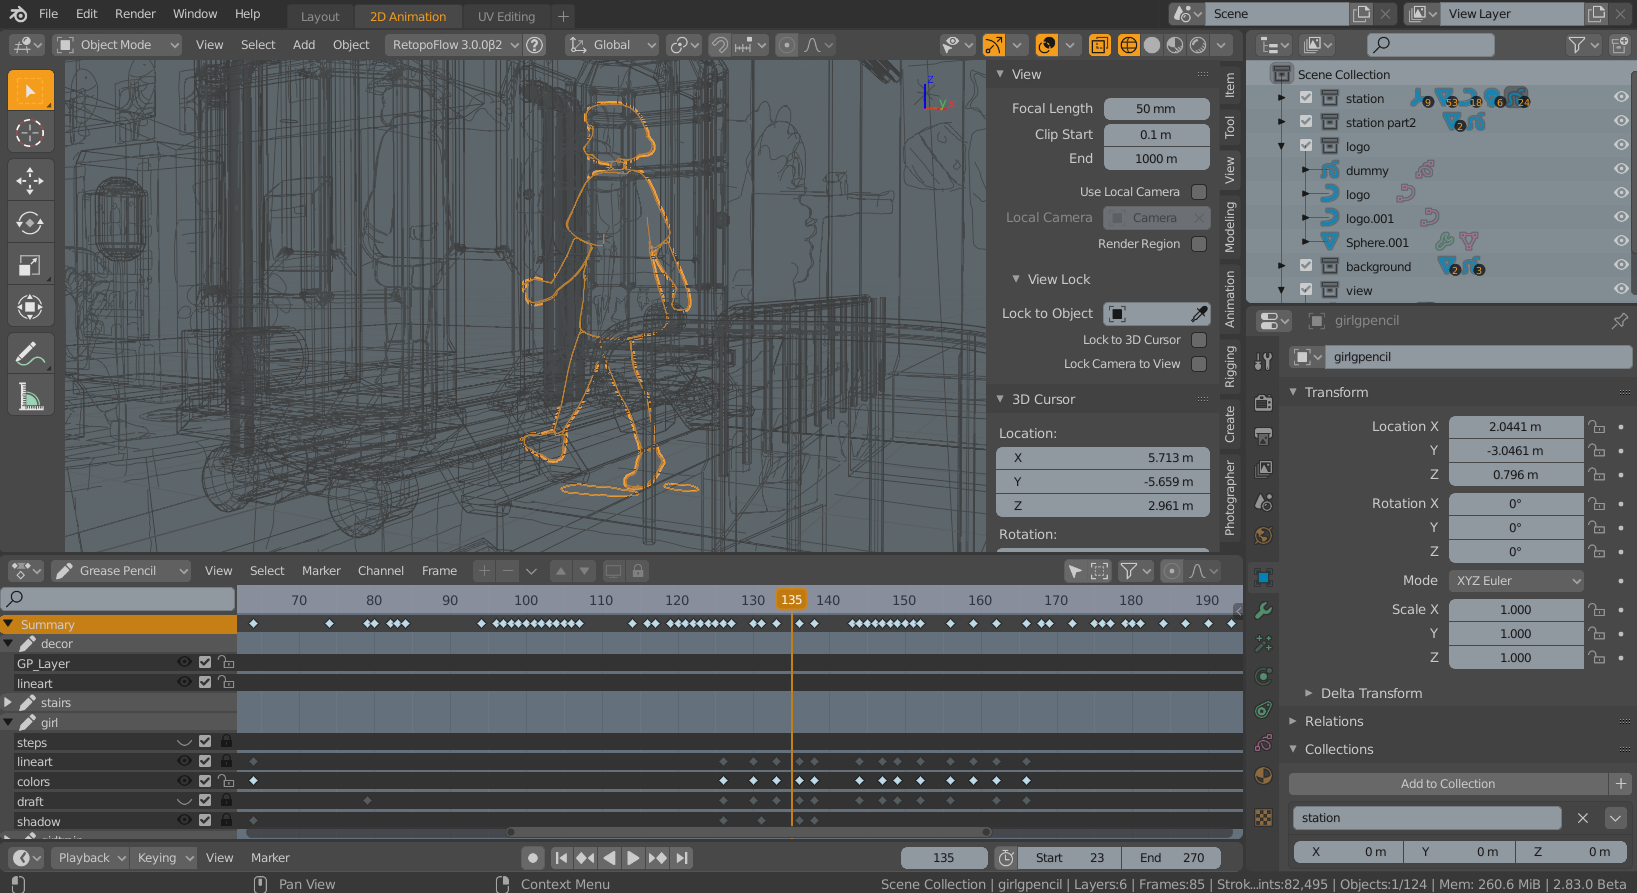Choose the Rotate tool
This screenshot has width=1637, height=893.
(x=30, y=223)
